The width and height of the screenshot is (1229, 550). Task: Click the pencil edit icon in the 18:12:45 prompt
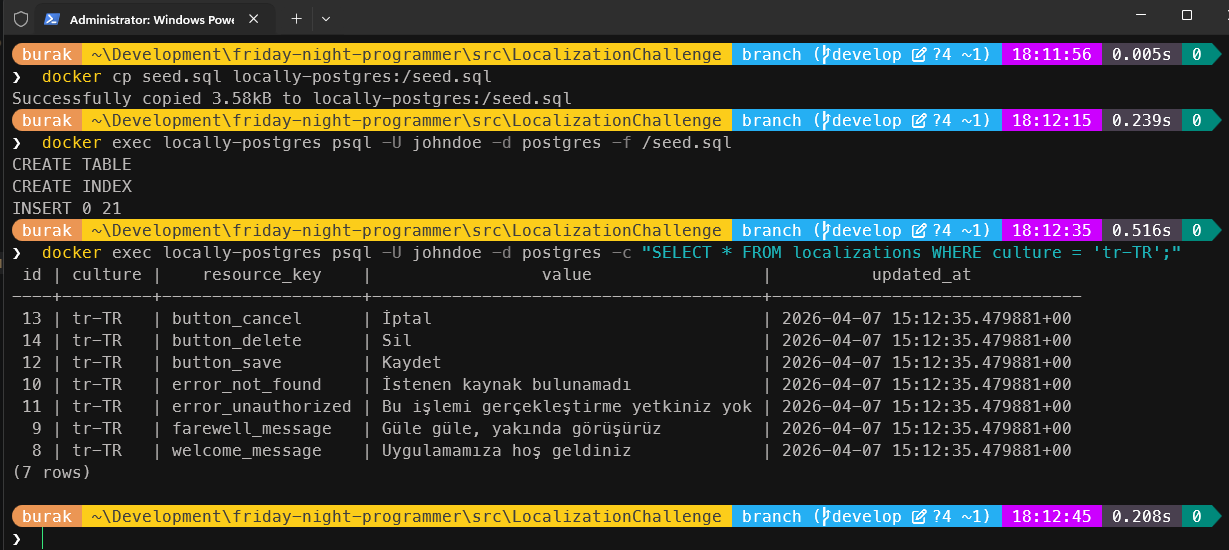pyautogui.click(x=919, y=517)
